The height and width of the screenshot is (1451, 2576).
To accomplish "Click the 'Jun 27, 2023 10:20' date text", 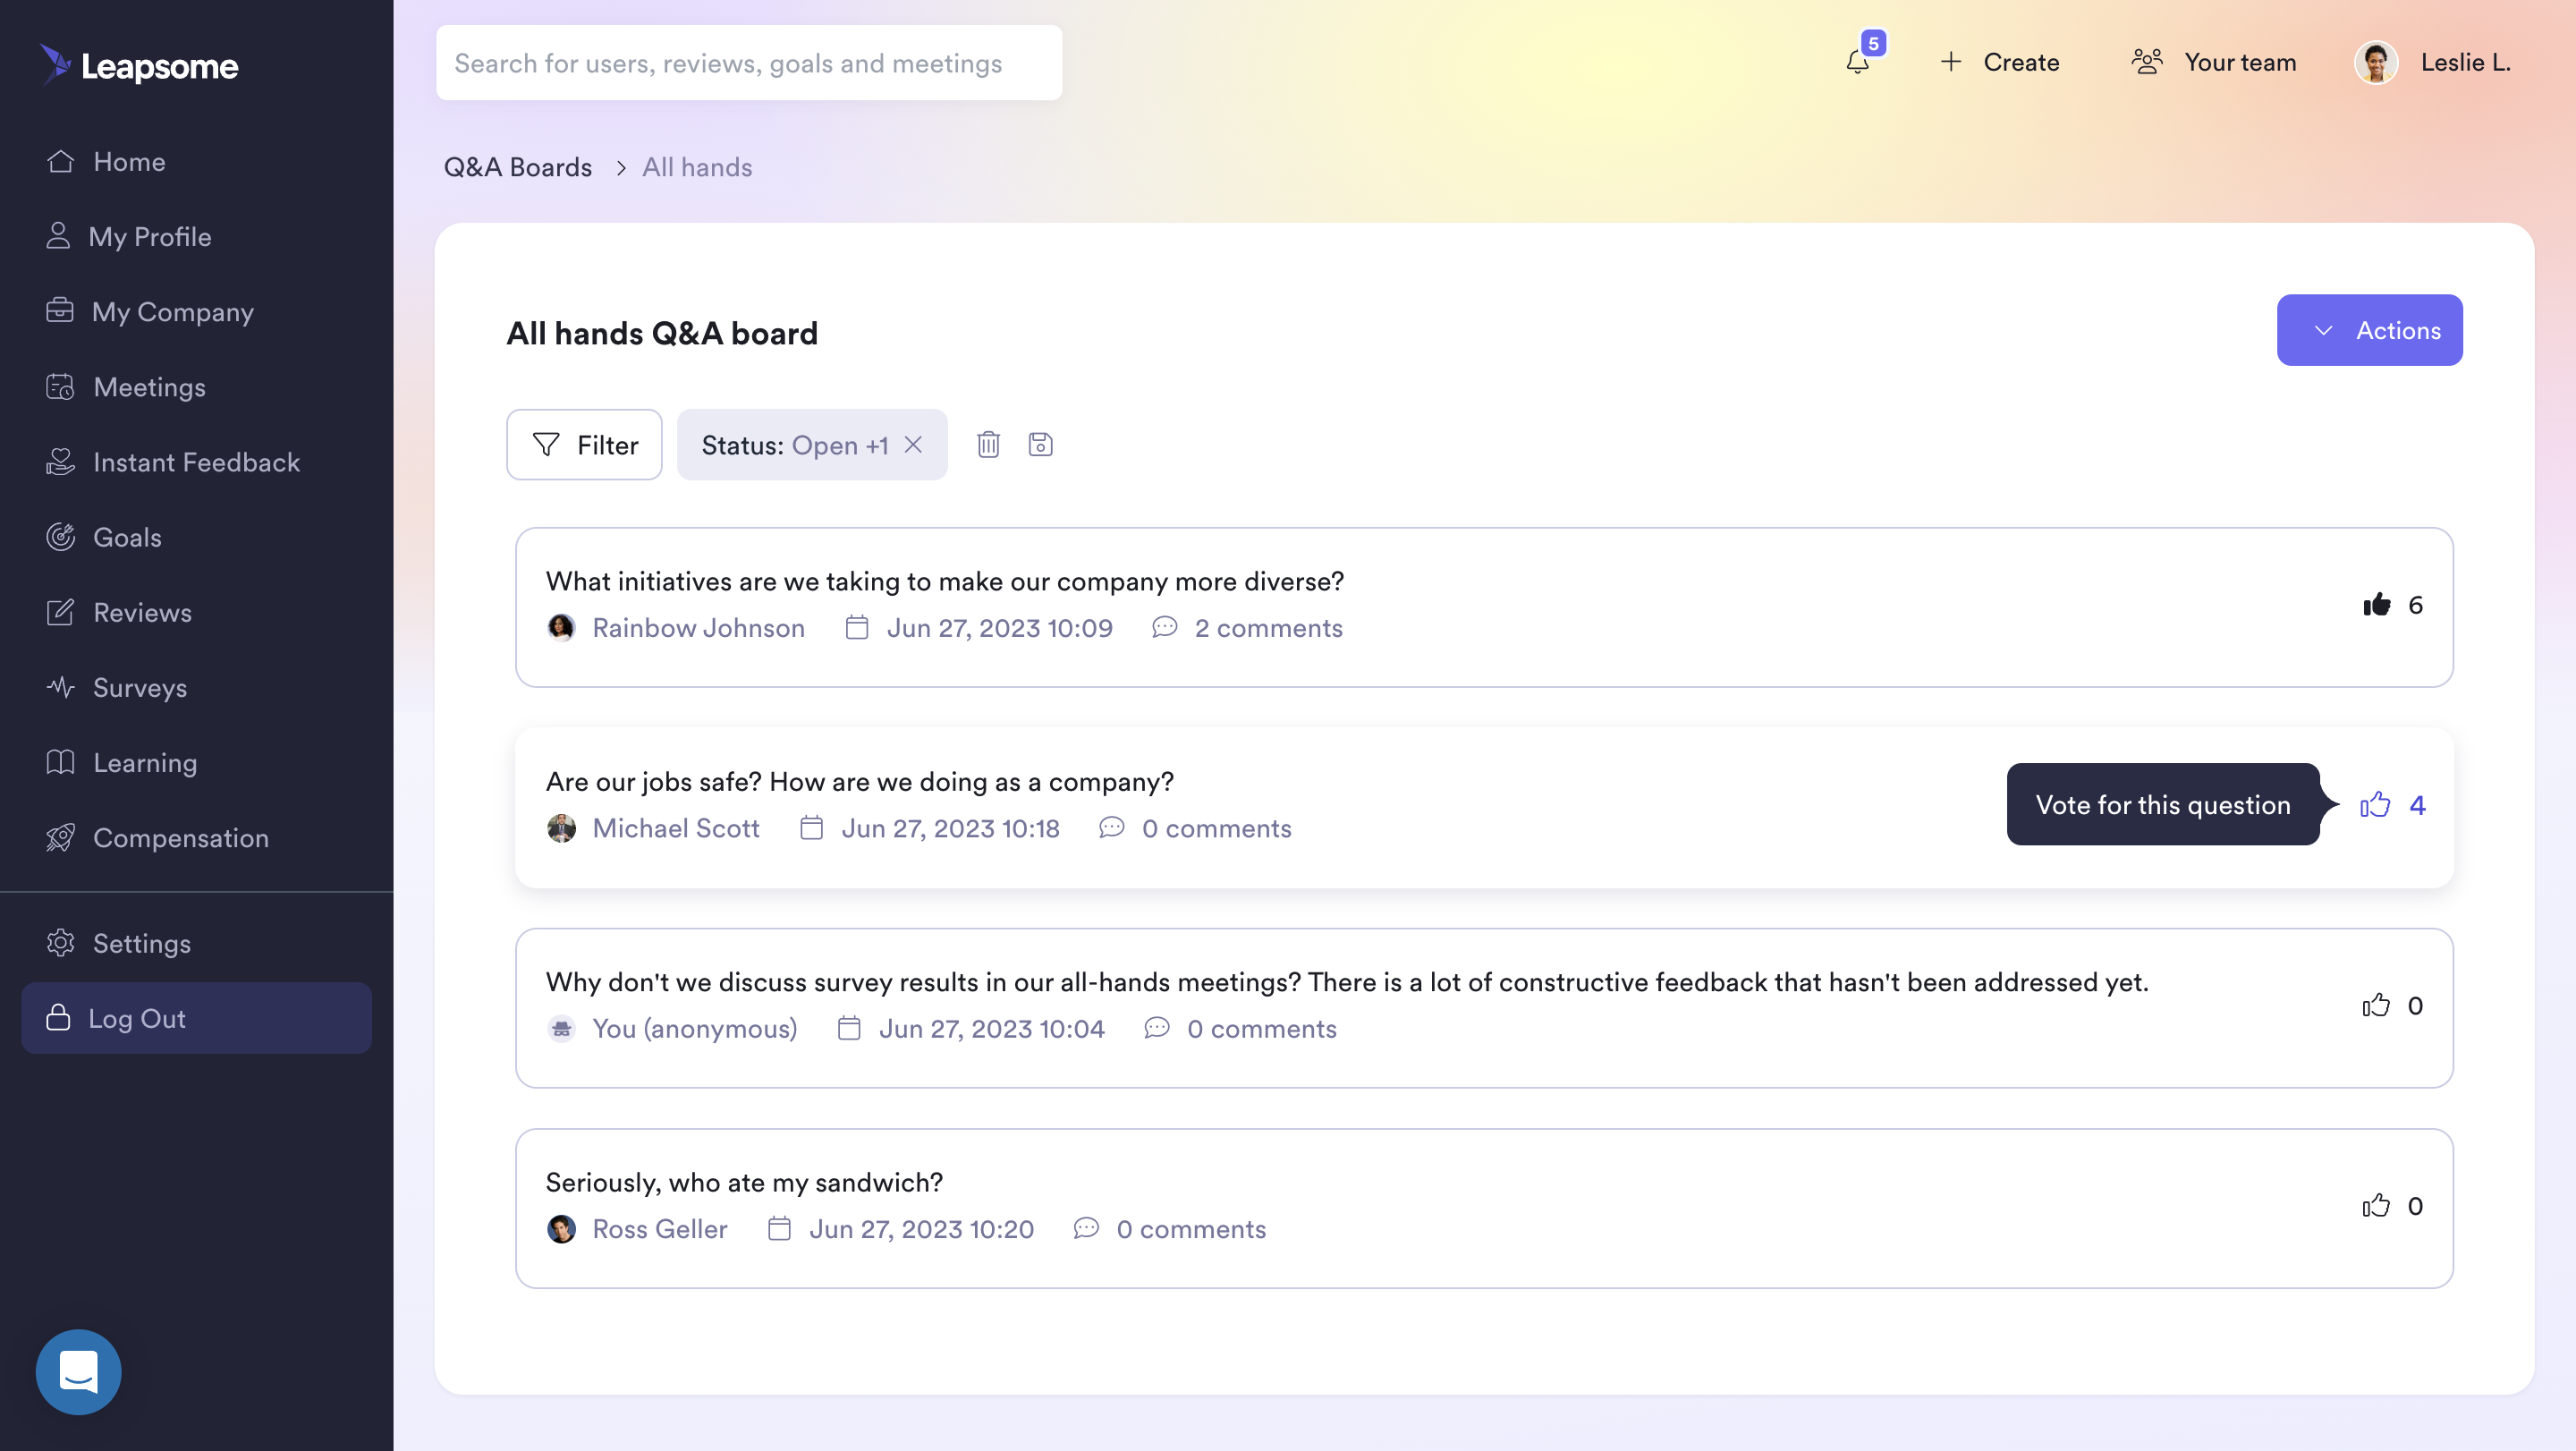I will [x=921, y=1228].
